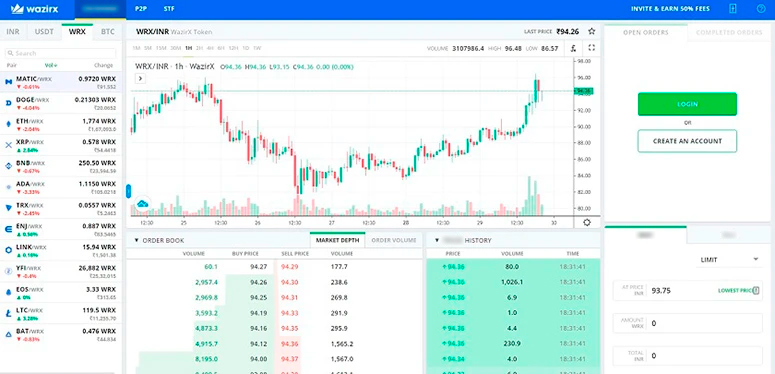Click the LTC coin icon
The height and width of the screenshot is (374, 775).
pos(8,313)
